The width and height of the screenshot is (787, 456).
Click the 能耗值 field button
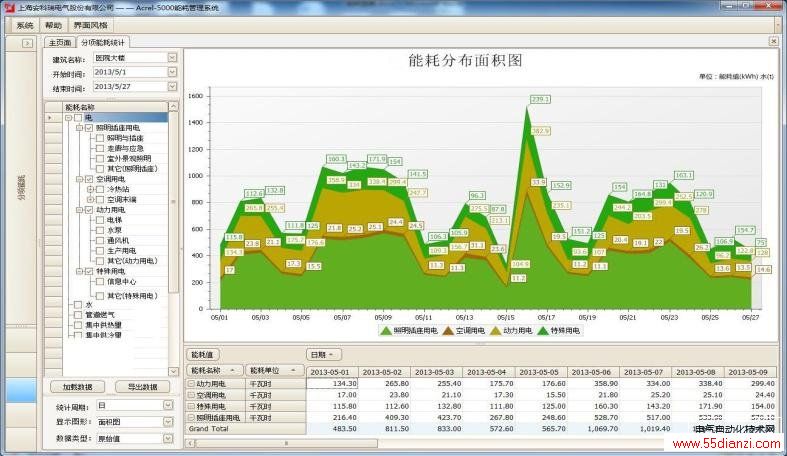coord(203,355)
